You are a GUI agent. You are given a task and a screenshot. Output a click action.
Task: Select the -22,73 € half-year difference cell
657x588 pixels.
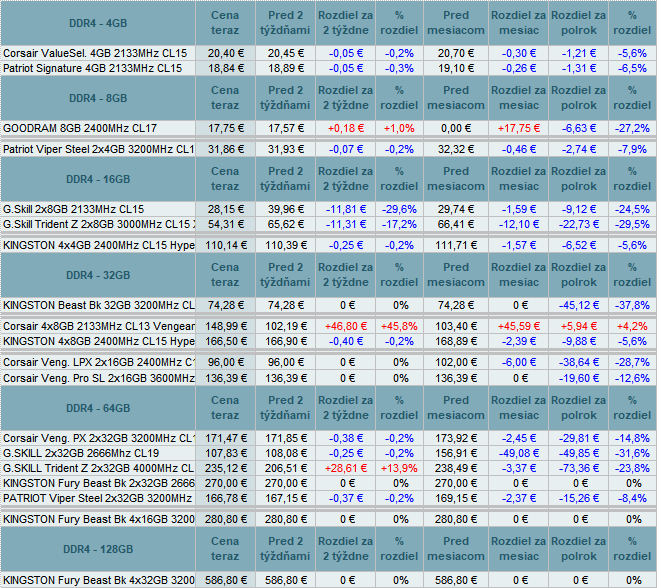click(x=579, y=224)
